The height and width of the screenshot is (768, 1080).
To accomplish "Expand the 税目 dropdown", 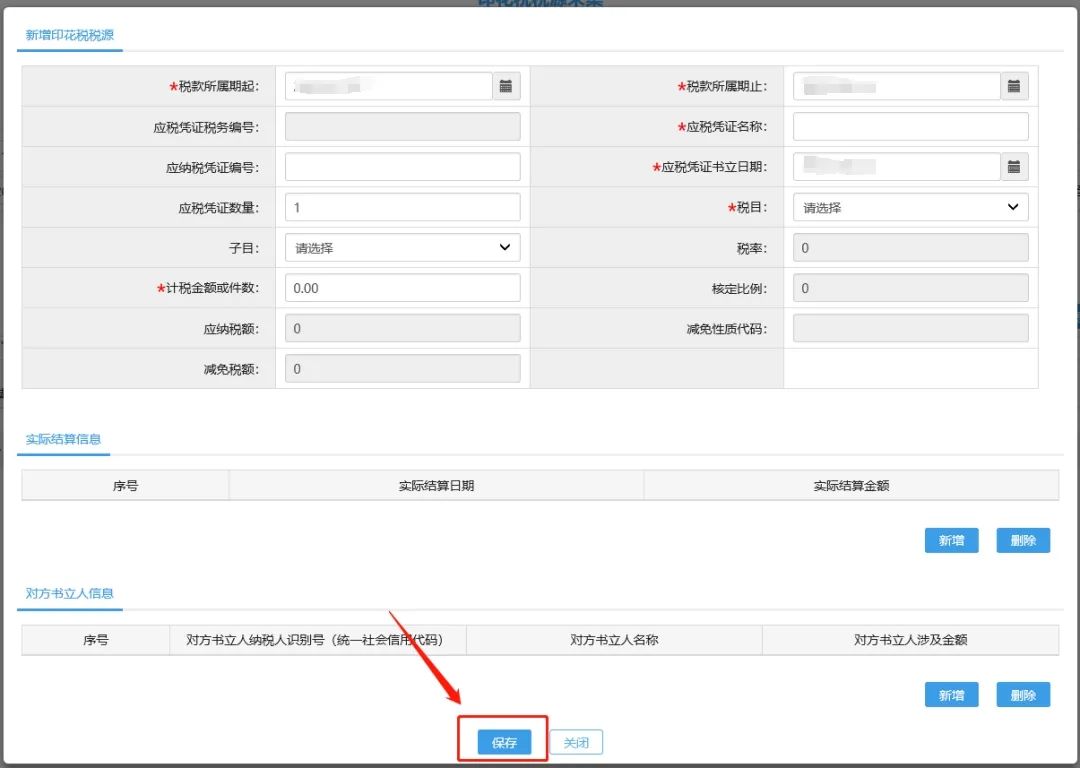I will click(911, 207).
